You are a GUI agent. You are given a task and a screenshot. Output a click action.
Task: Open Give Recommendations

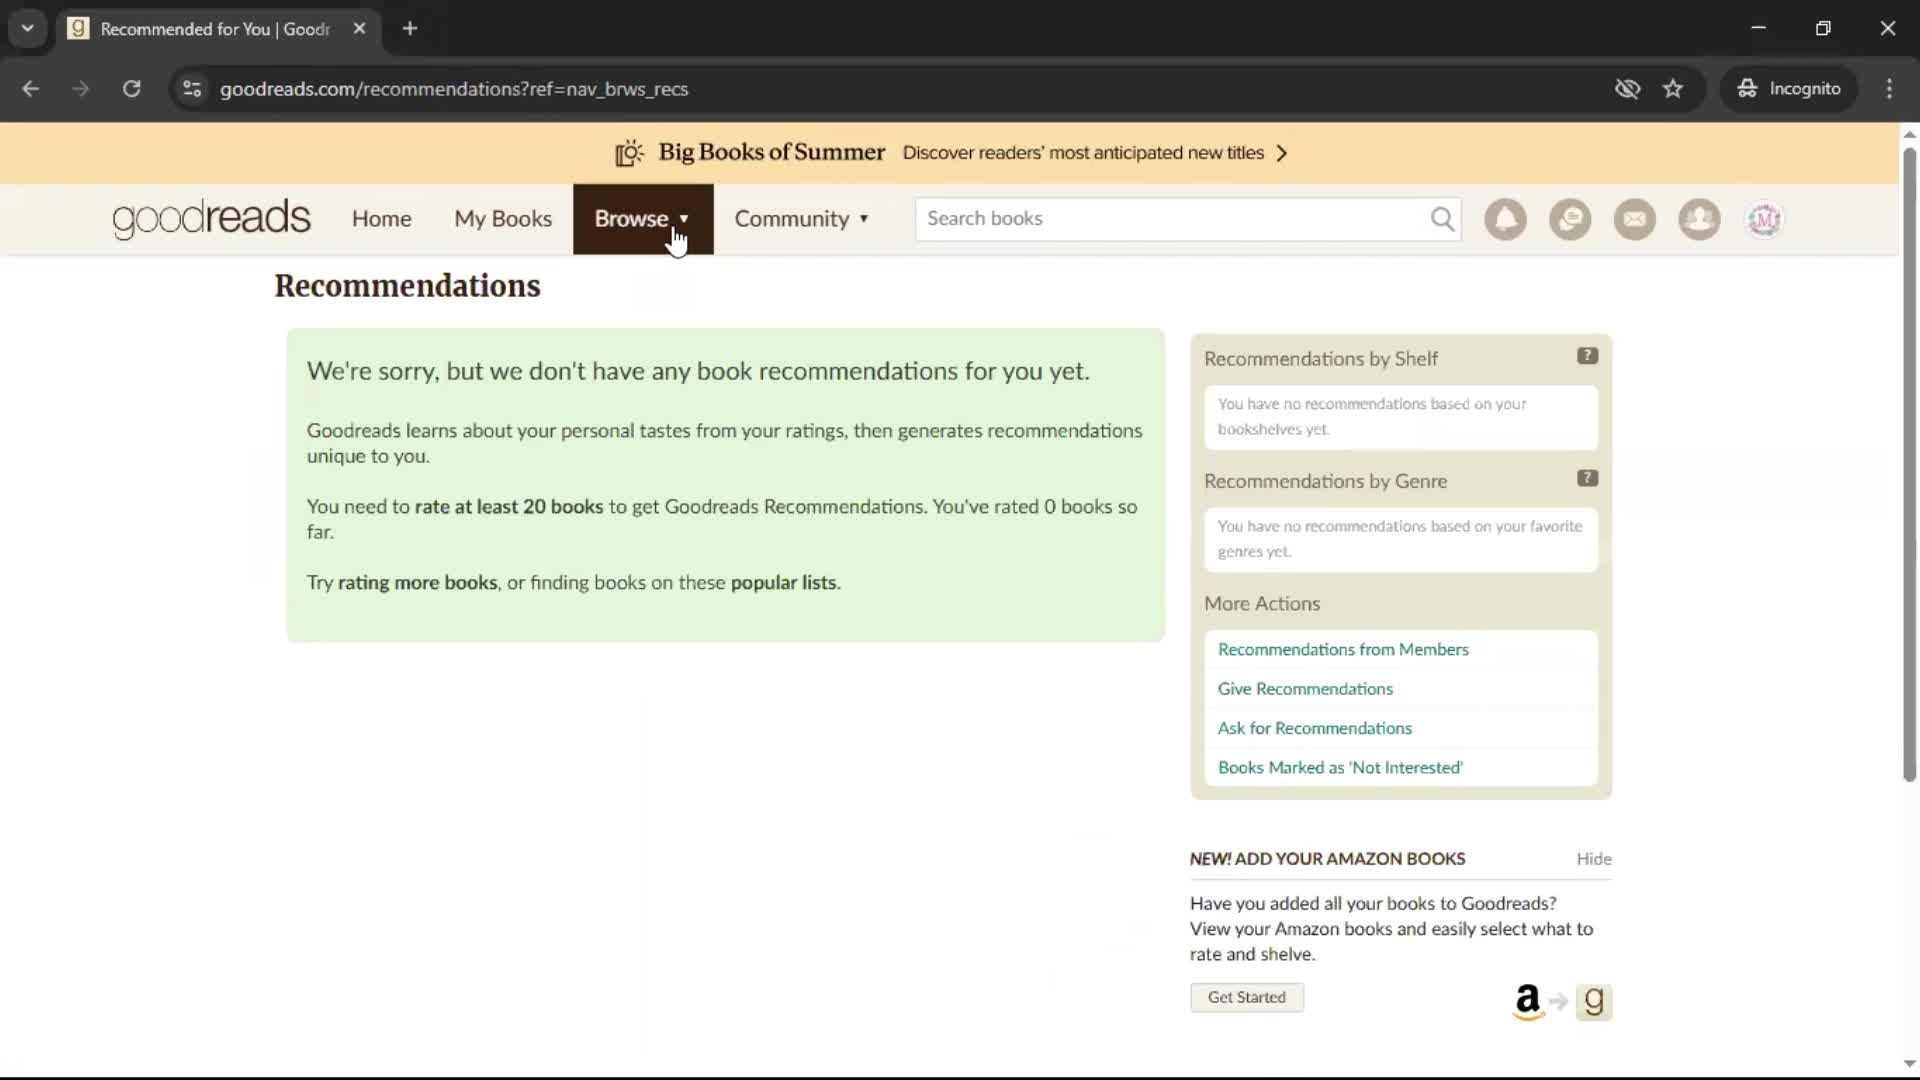click(x=1305, y=689)
